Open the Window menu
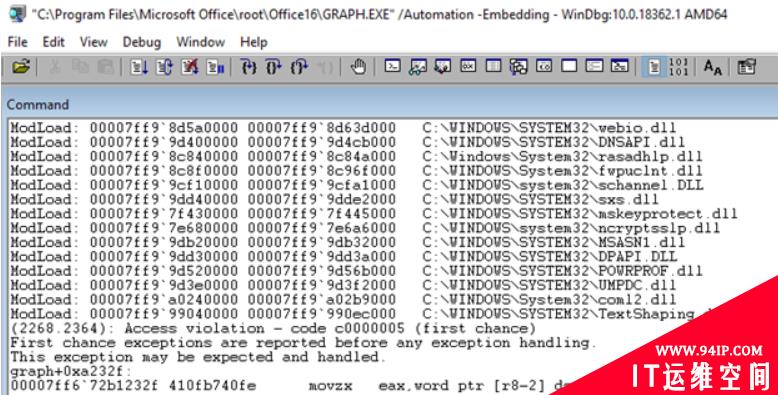This screenshot has height=395, width=778. (x=200, y=42)
